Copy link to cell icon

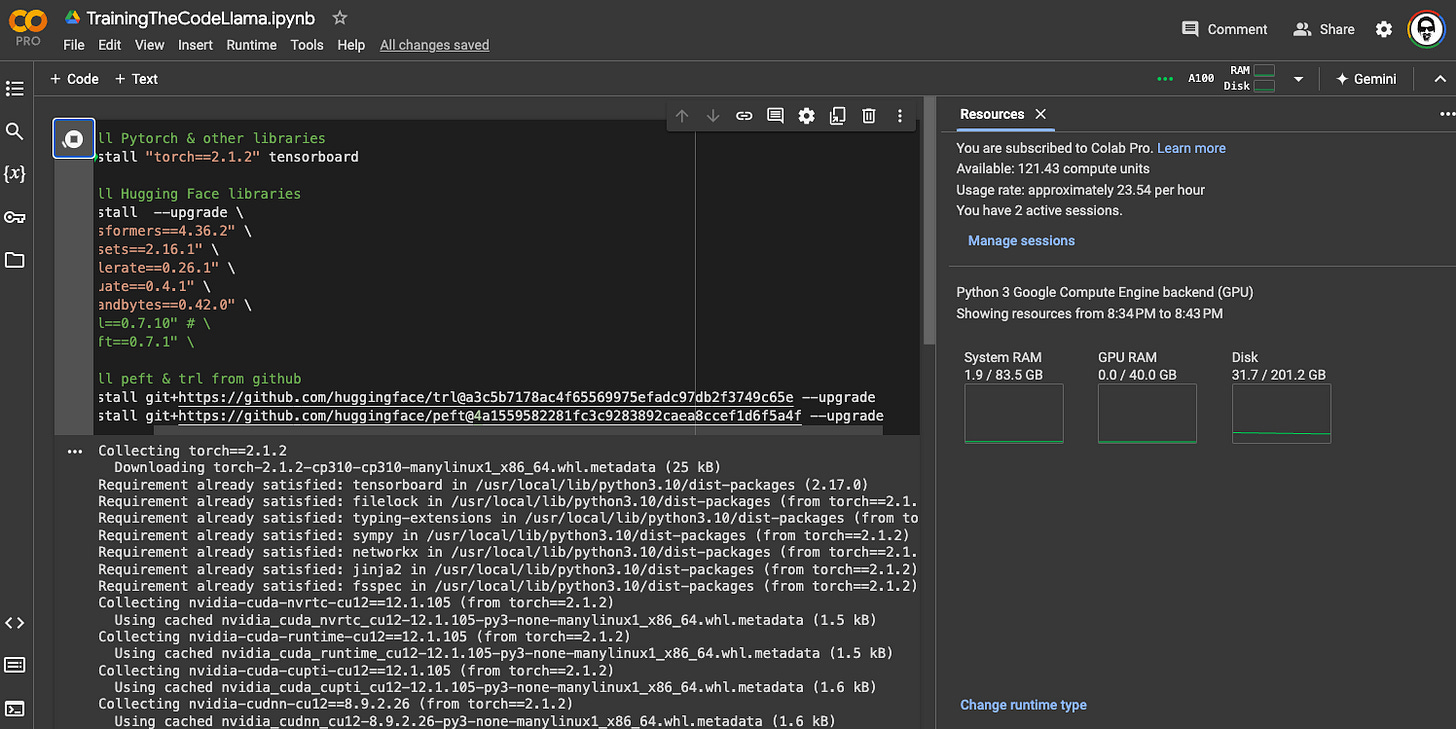click(x=744, y=116)
